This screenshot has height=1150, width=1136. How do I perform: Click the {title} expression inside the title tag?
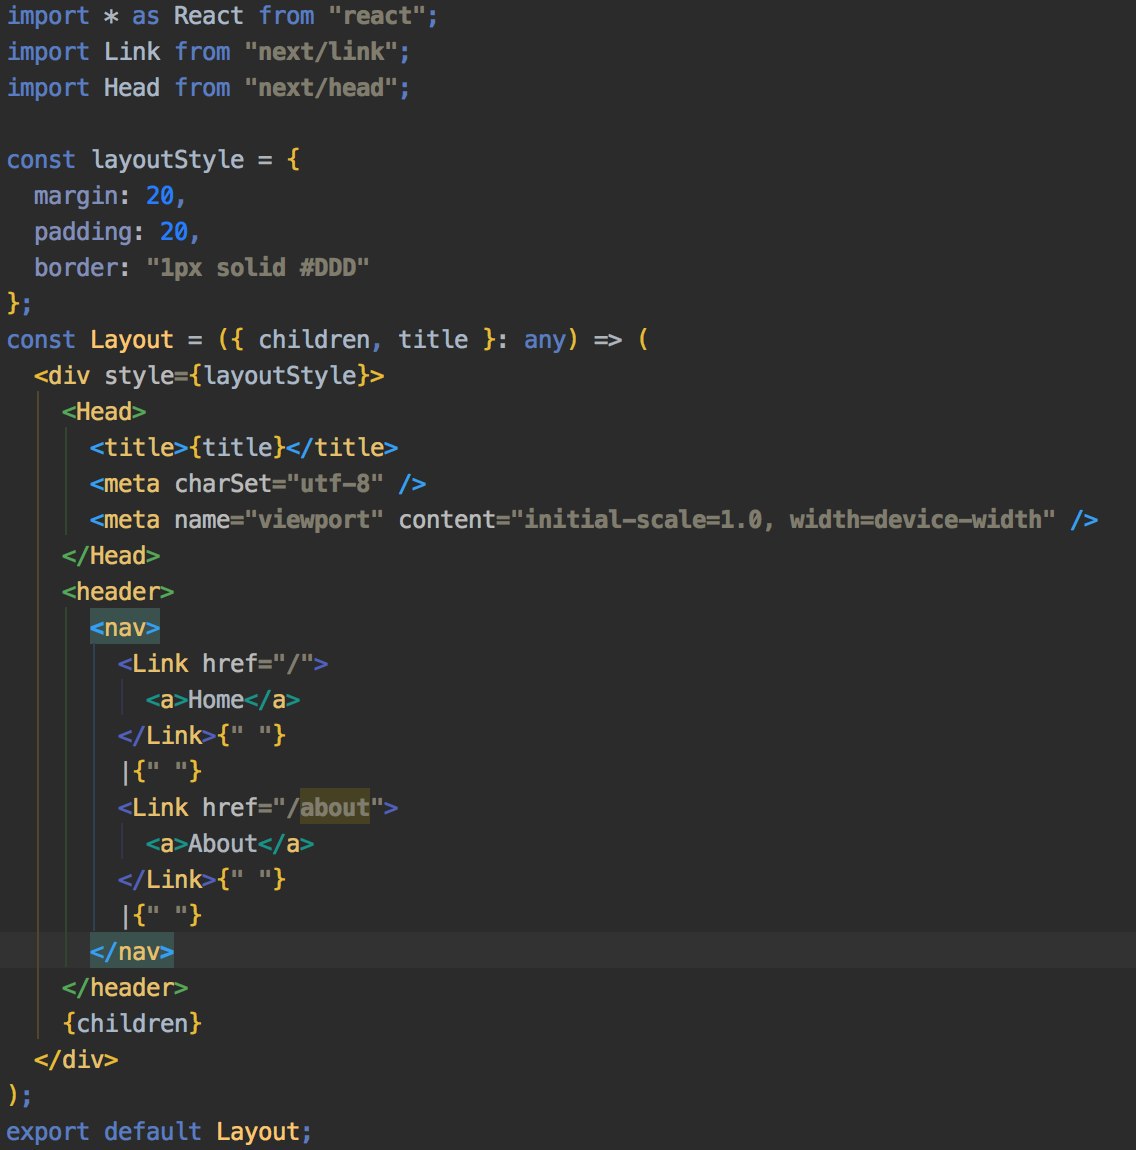(x=237, y=447)
